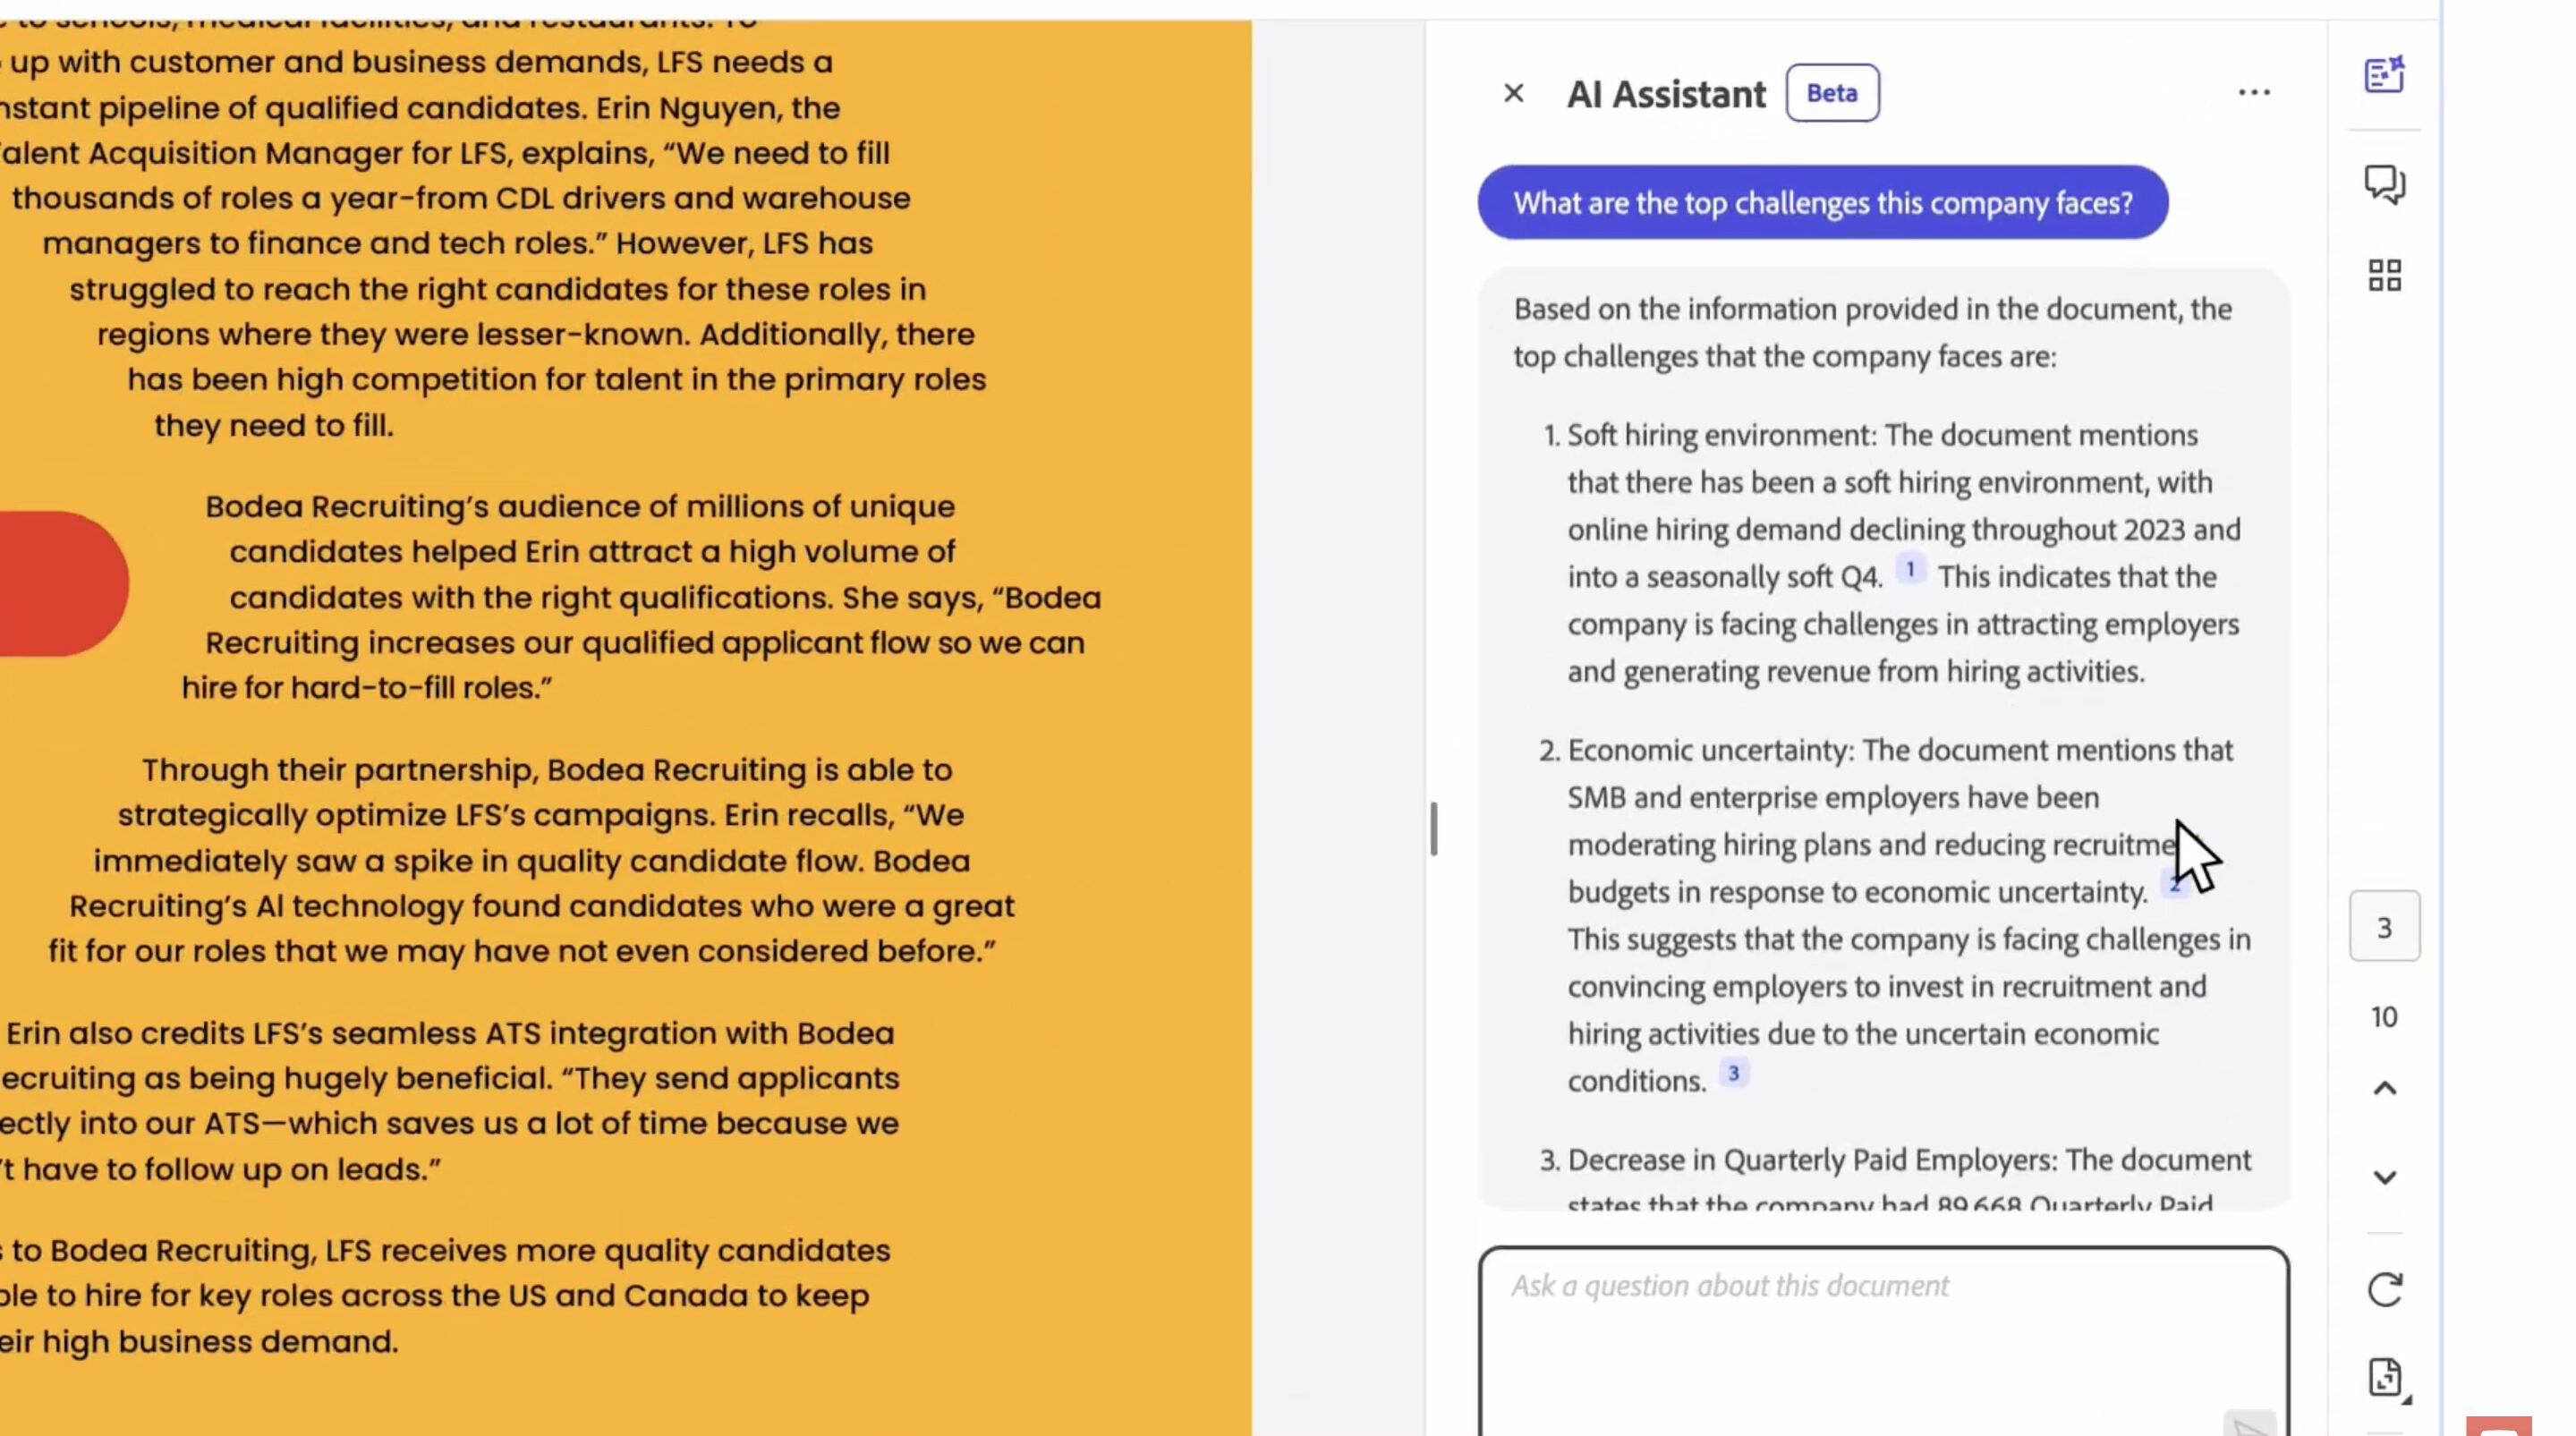Go to next page with down chevron
The width and height of the screenshot is (2576, 1436).
point(2384,1177)
